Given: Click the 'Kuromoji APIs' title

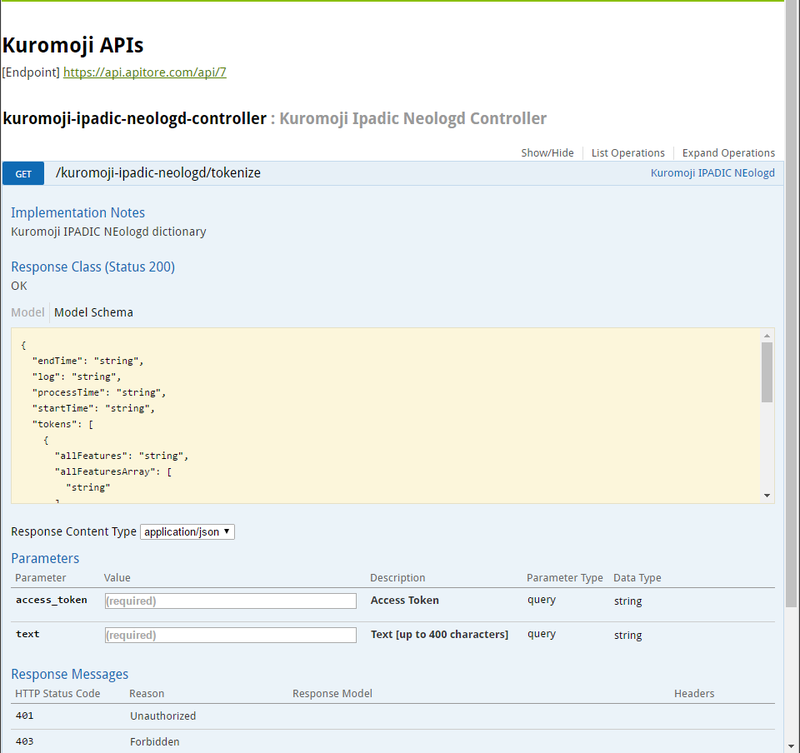Looking at the screenshot, I should click(73, 45).
